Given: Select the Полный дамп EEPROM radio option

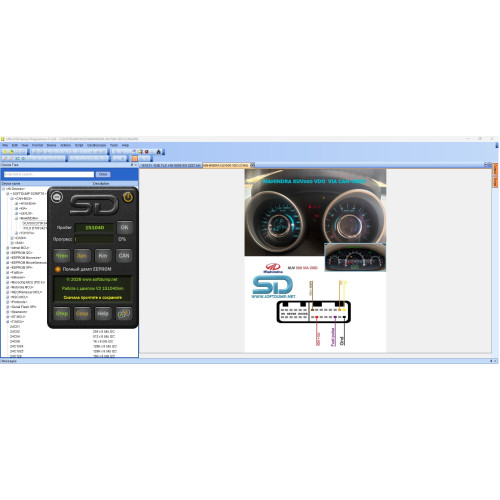Looking at the screenshot, I should pos(58,269).
